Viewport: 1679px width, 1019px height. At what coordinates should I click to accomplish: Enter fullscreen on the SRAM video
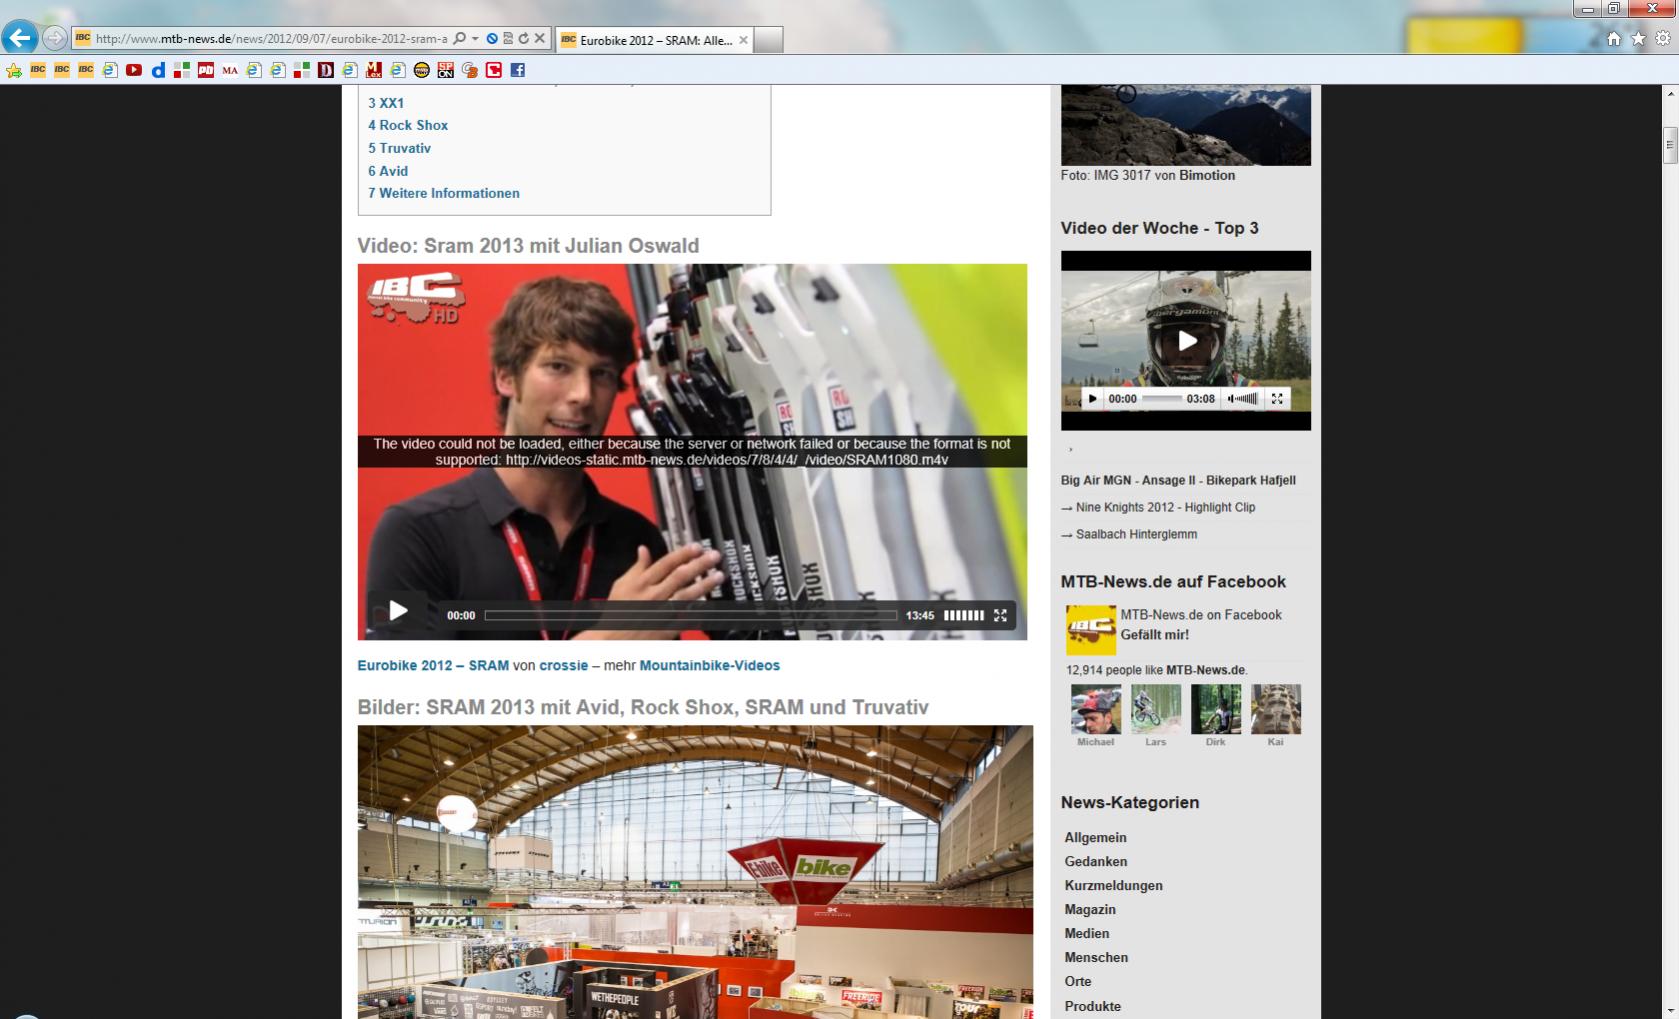pyautogui.click(x=1000, y=615)
